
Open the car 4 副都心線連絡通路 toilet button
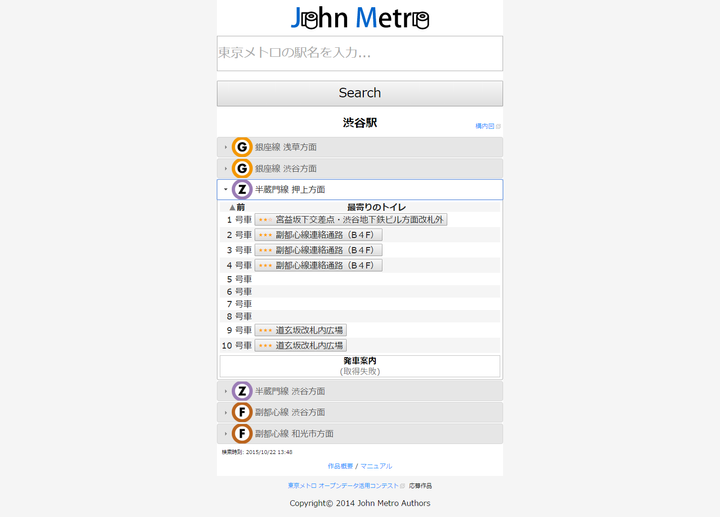[x=319, y=265]
